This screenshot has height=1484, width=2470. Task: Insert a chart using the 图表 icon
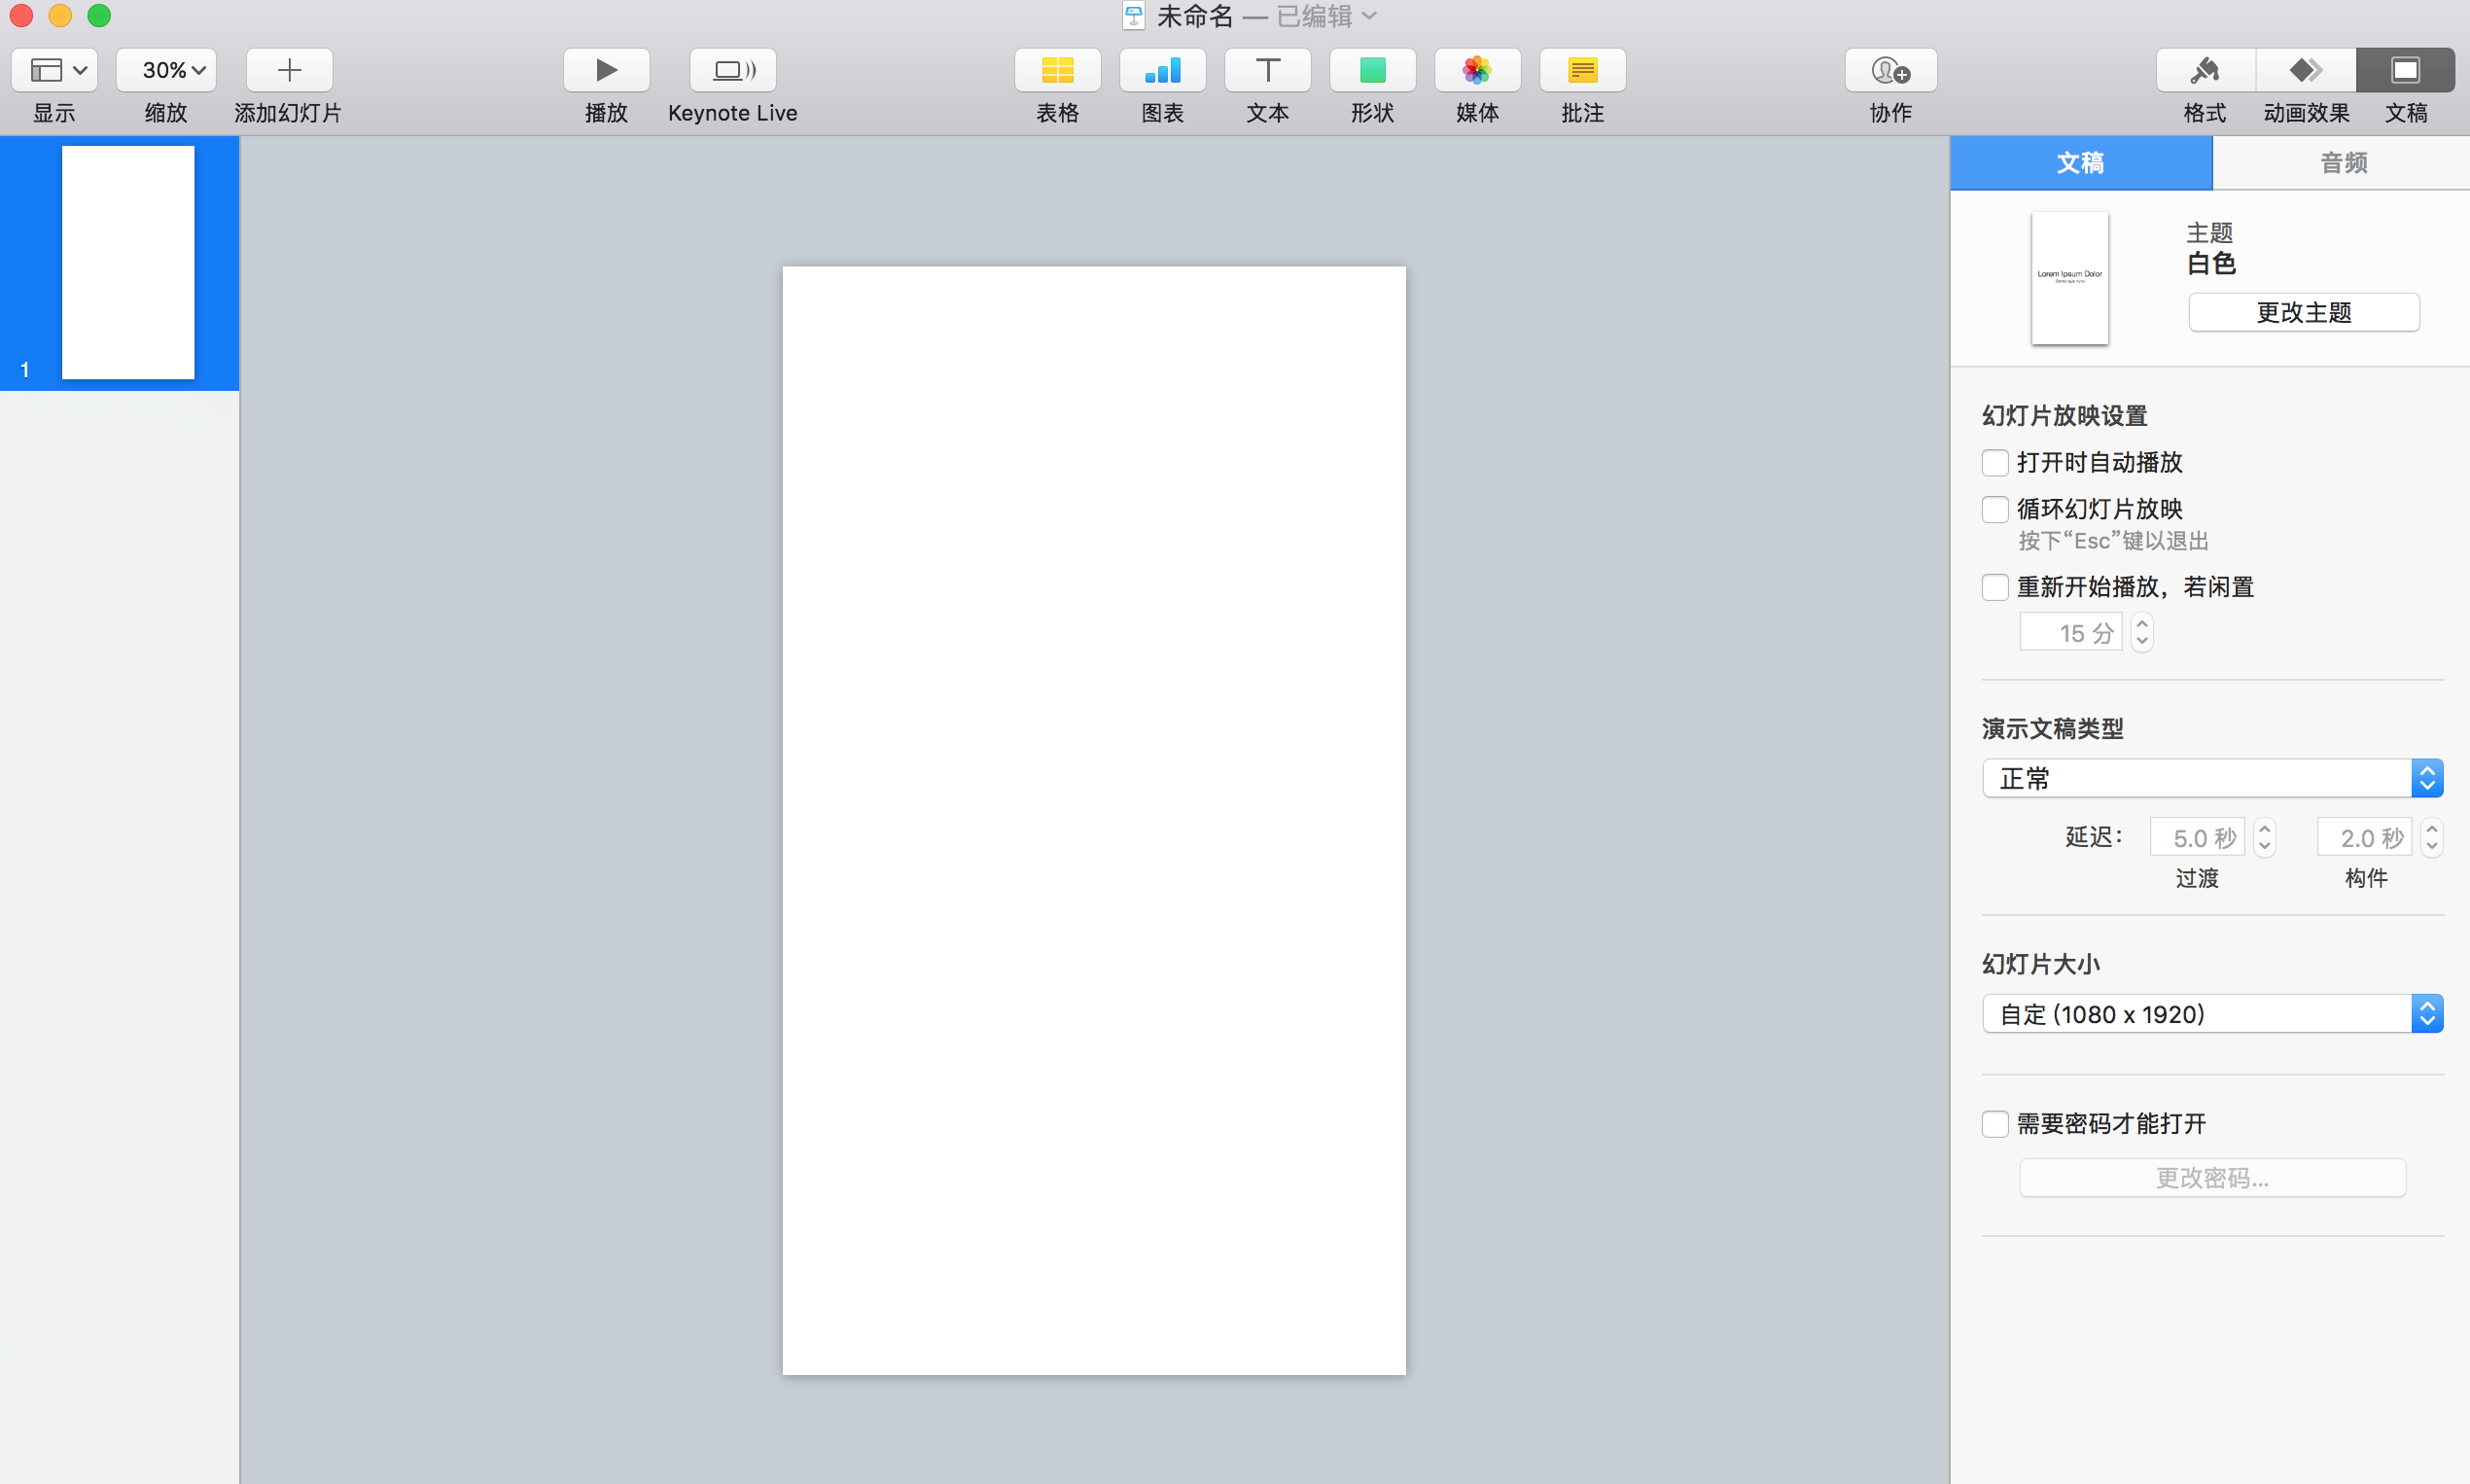pos(1162,70)
